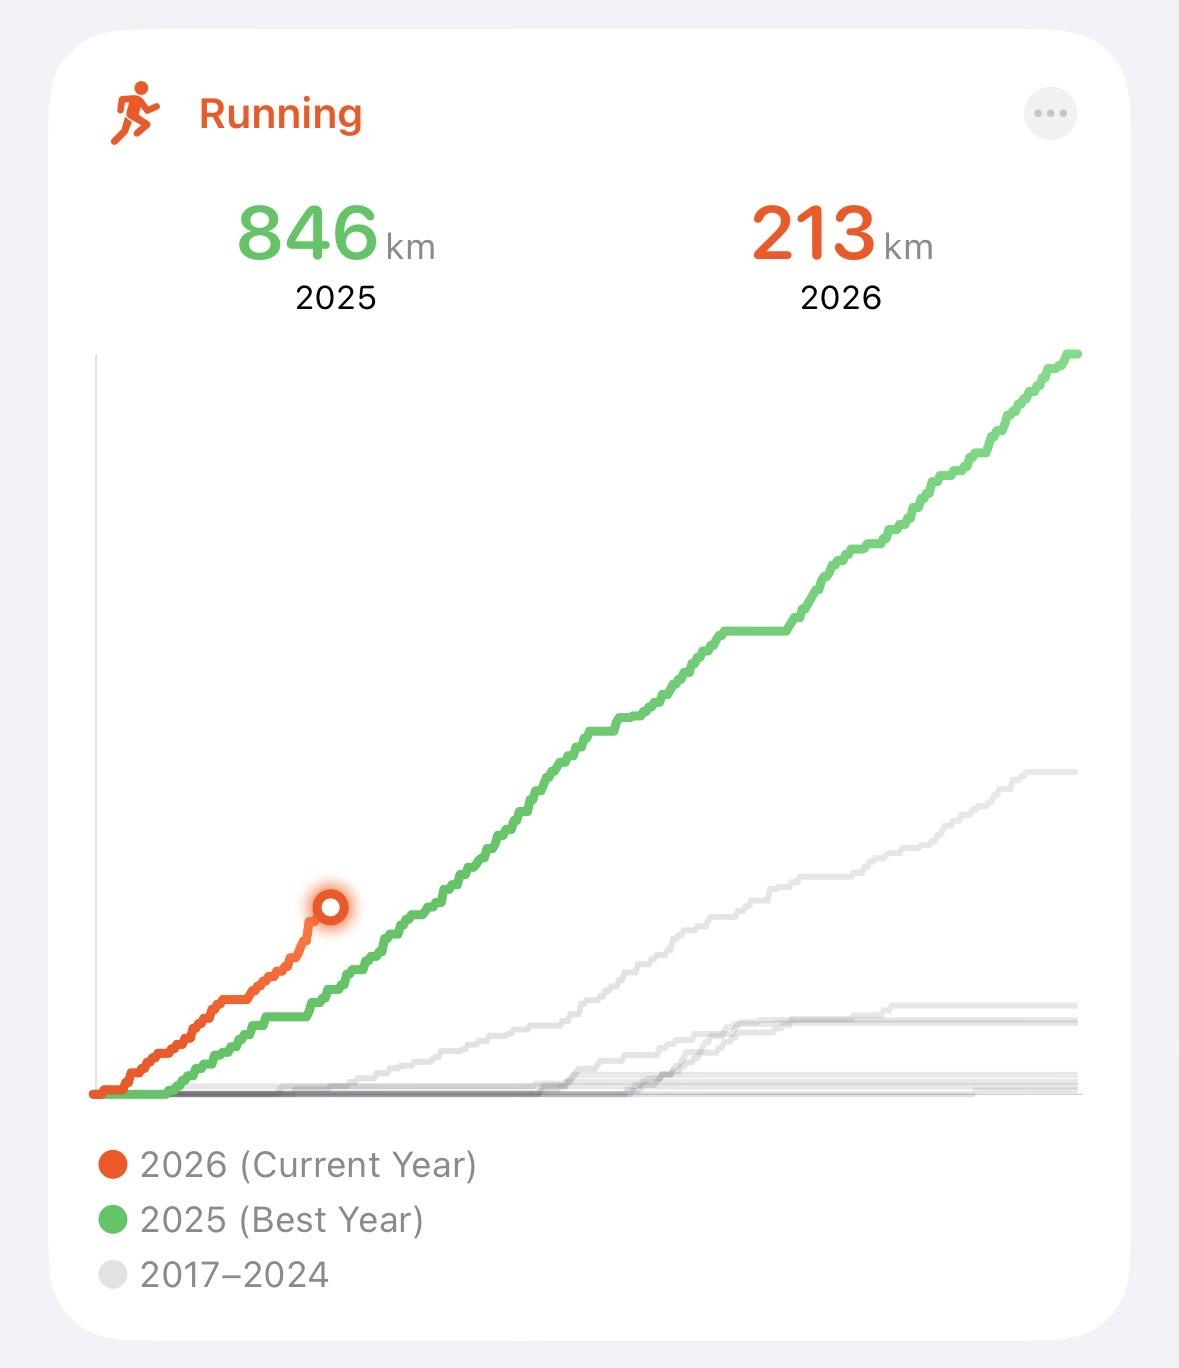Select the Running title text
The width and height of the screenshot is (1179, 1368).
(x=280, y=114)
